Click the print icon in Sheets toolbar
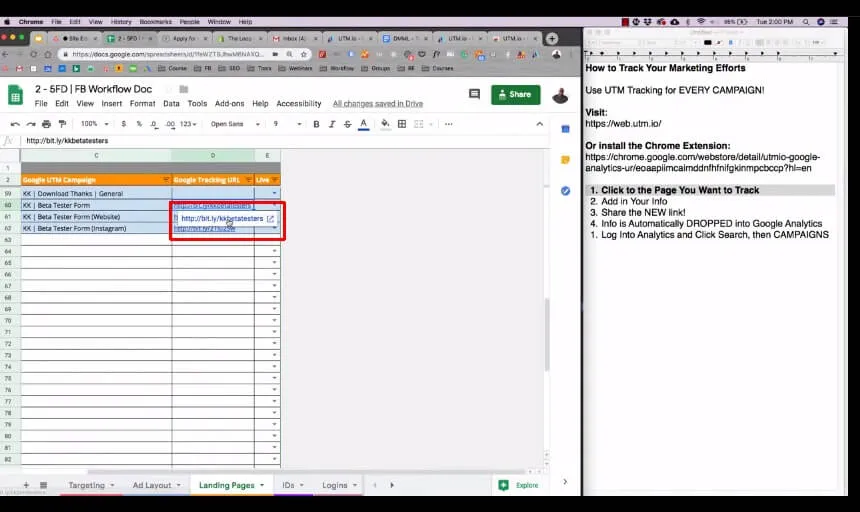Viewport: 860px width, 512px height. (x=47, y=124)
